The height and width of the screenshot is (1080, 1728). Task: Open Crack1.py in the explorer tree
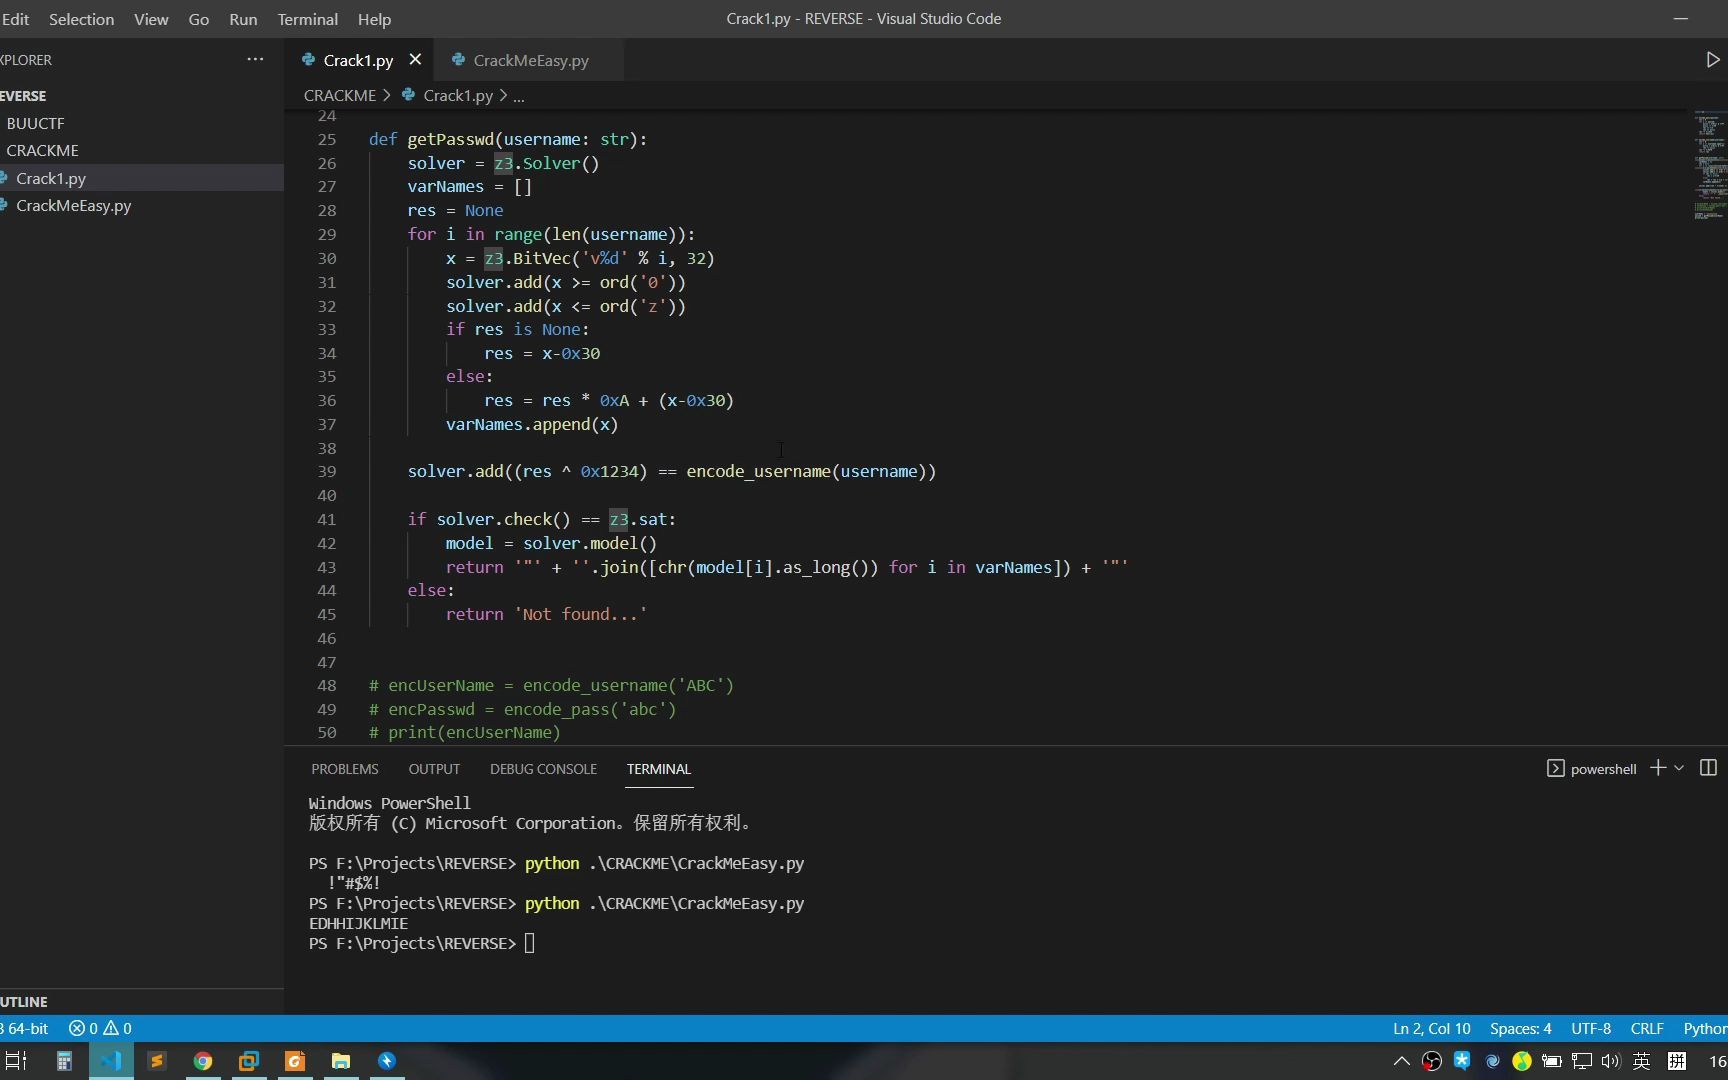tap(142, 178)
